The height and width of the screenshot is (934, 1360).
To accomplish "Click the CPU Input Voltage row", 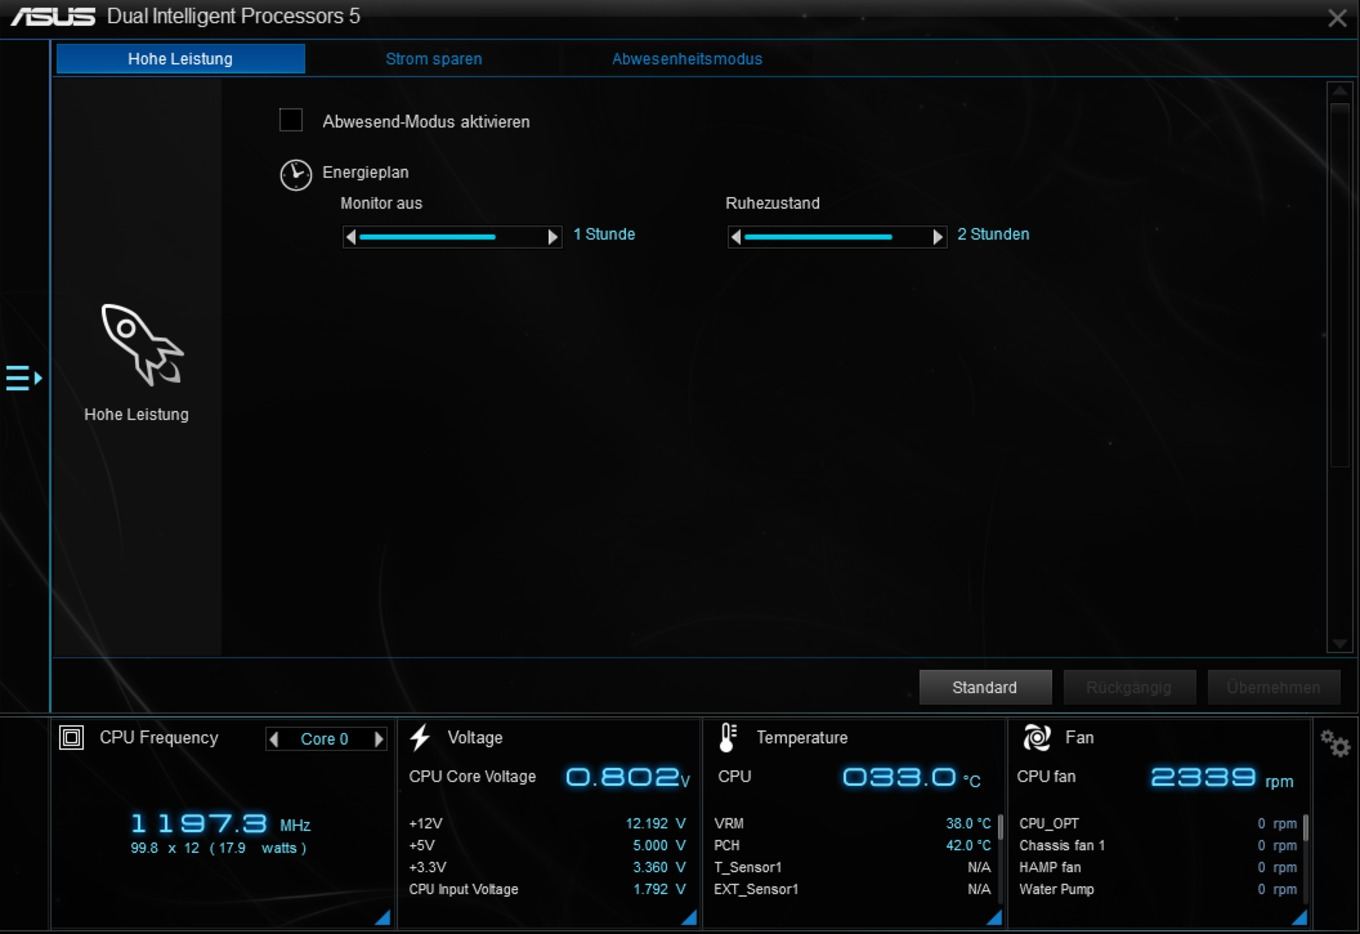I will pos(547,890).
